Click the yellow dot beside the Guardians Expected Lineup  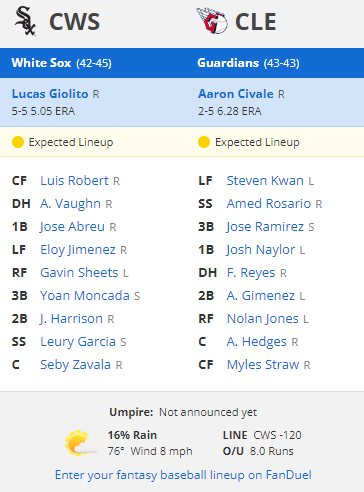[x=204, y=142]
